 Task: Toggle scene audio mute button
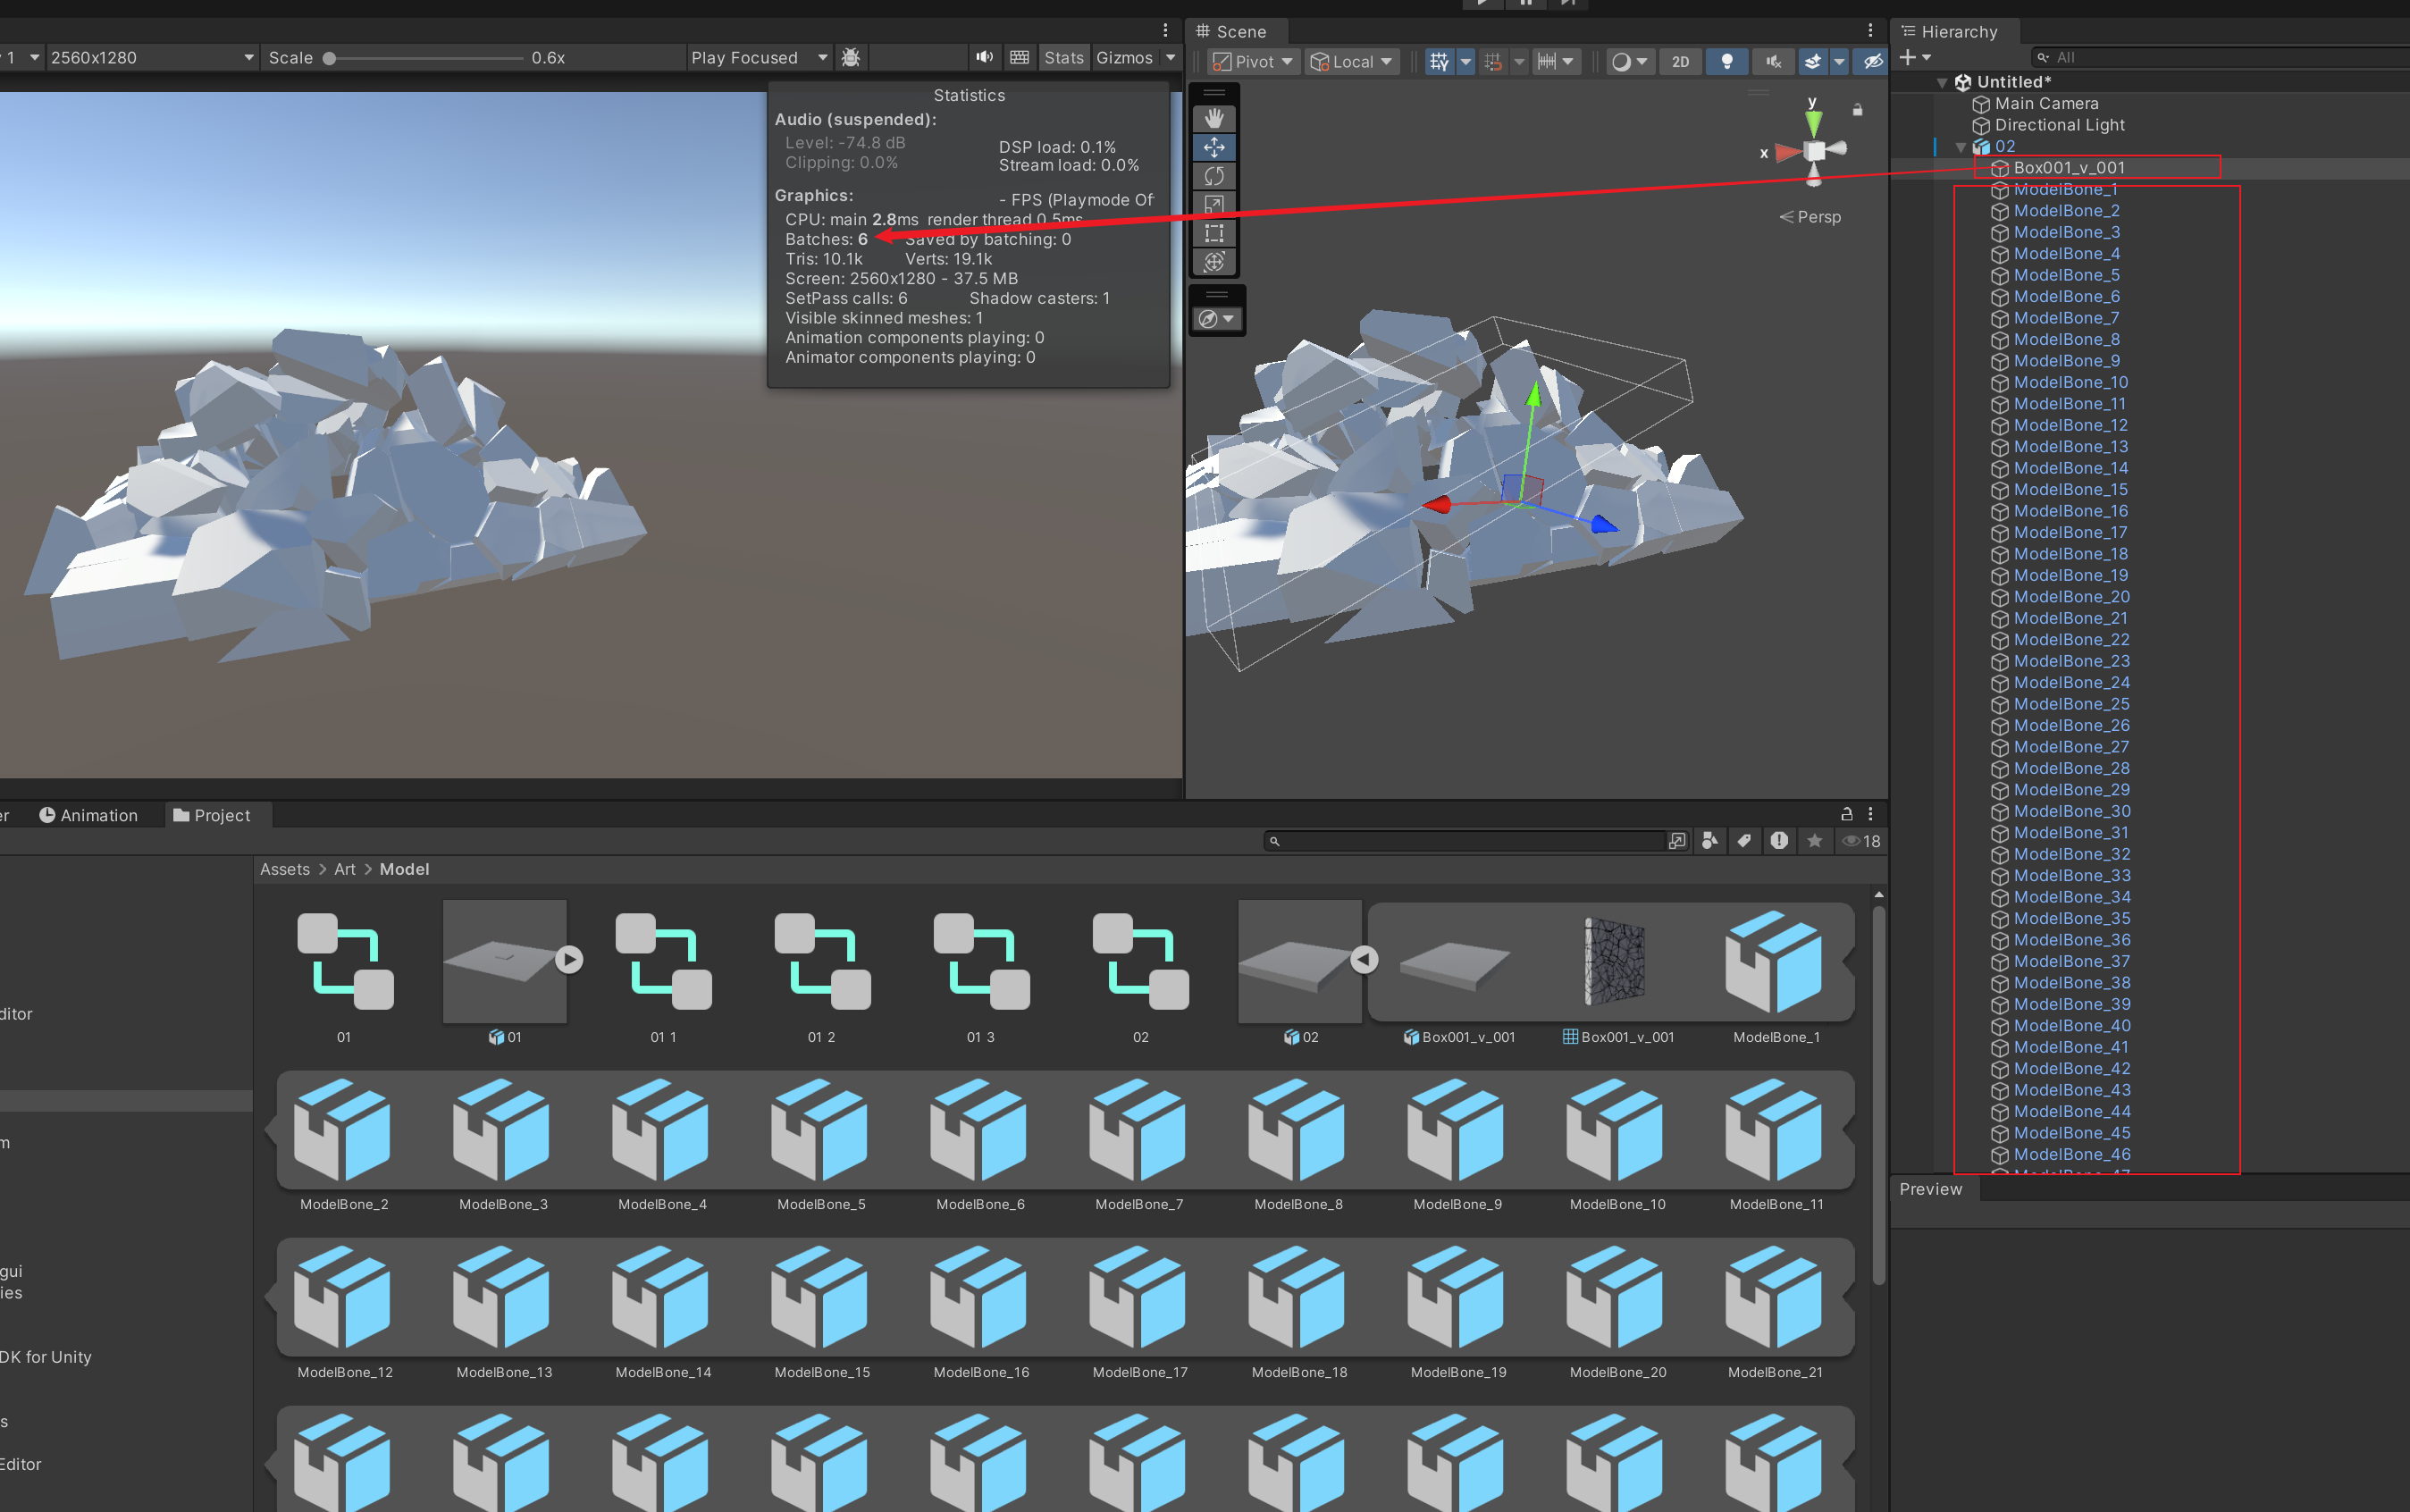[1773, 61]
